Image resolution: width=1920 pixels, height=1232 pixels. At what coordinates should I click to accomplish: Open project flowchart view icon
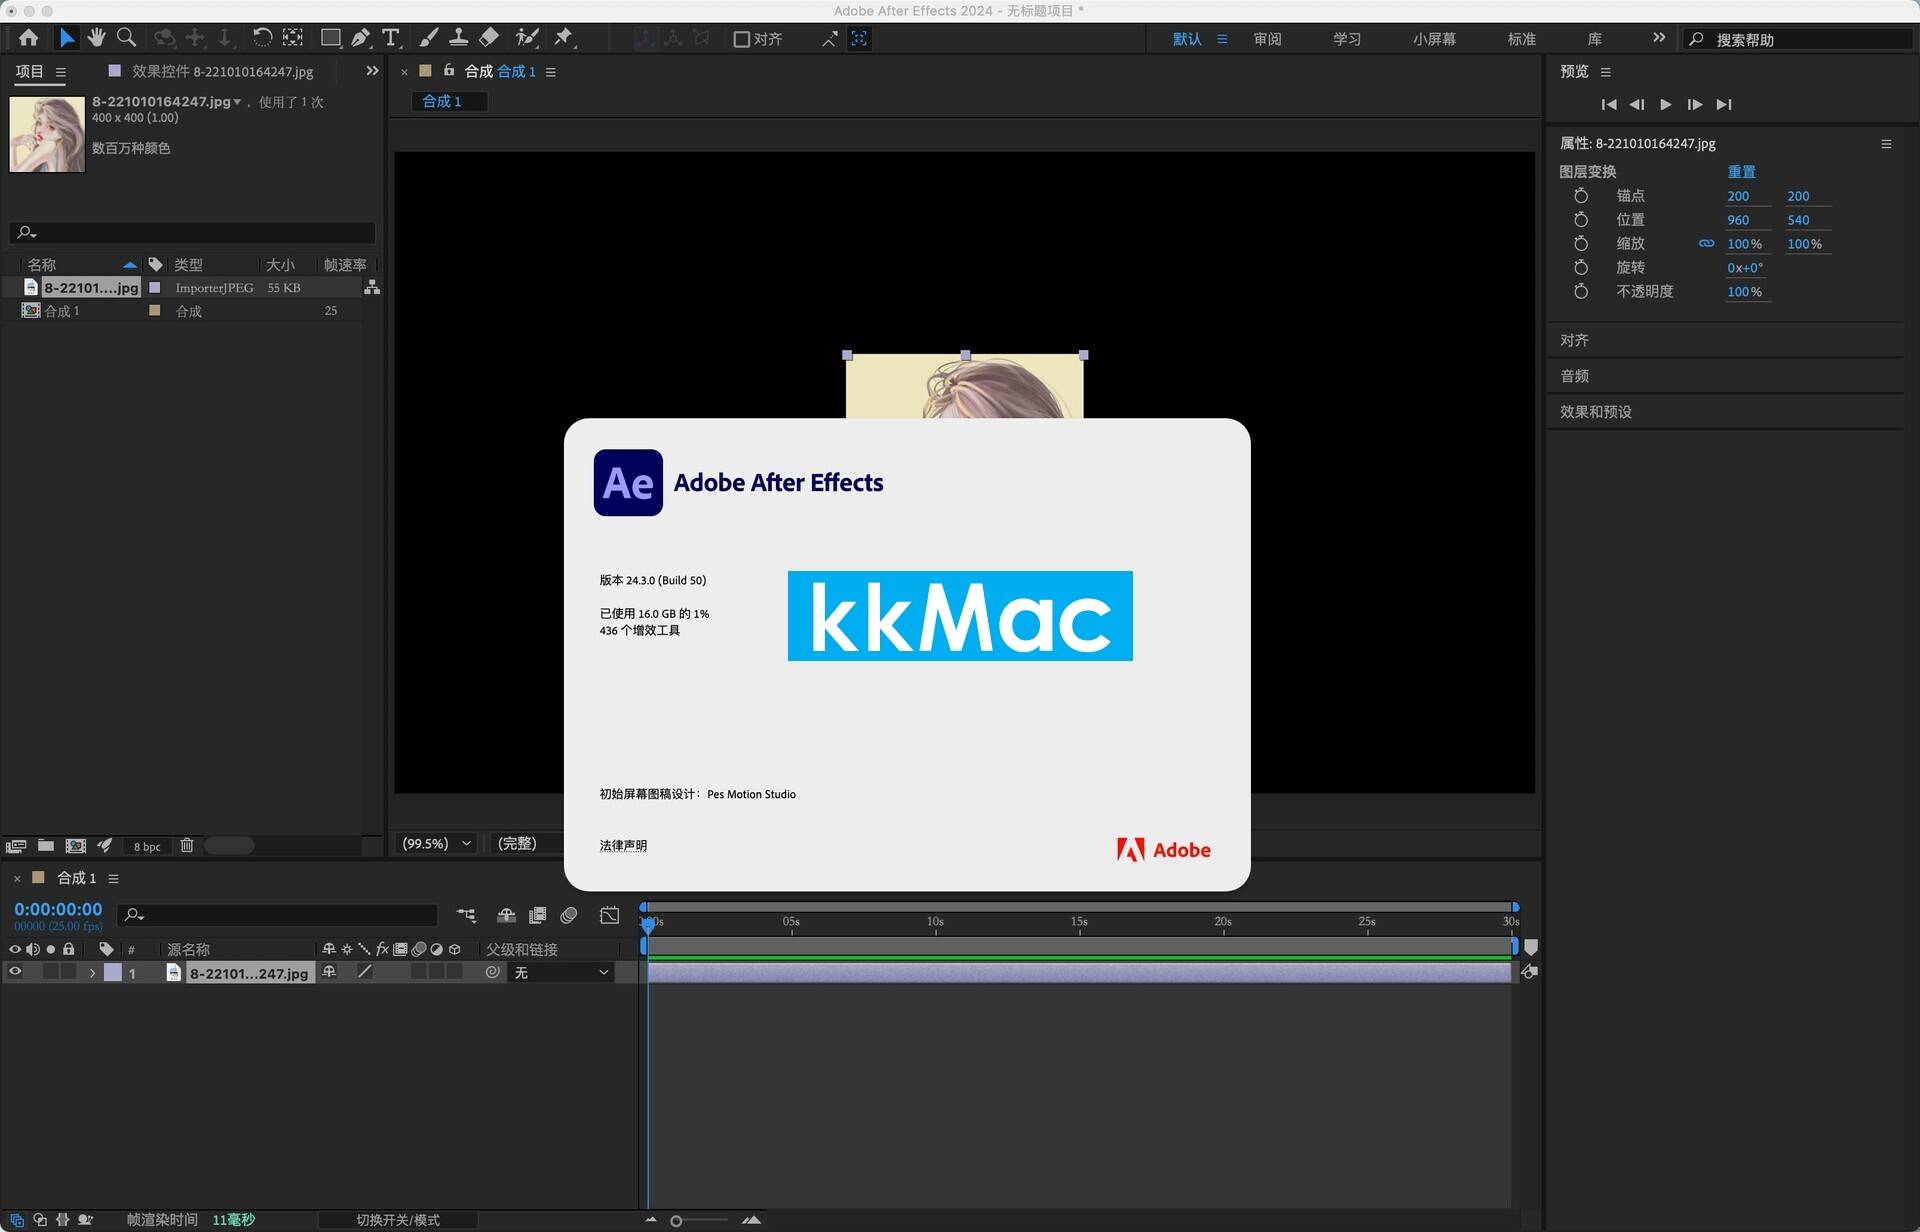tap(372, 287)
